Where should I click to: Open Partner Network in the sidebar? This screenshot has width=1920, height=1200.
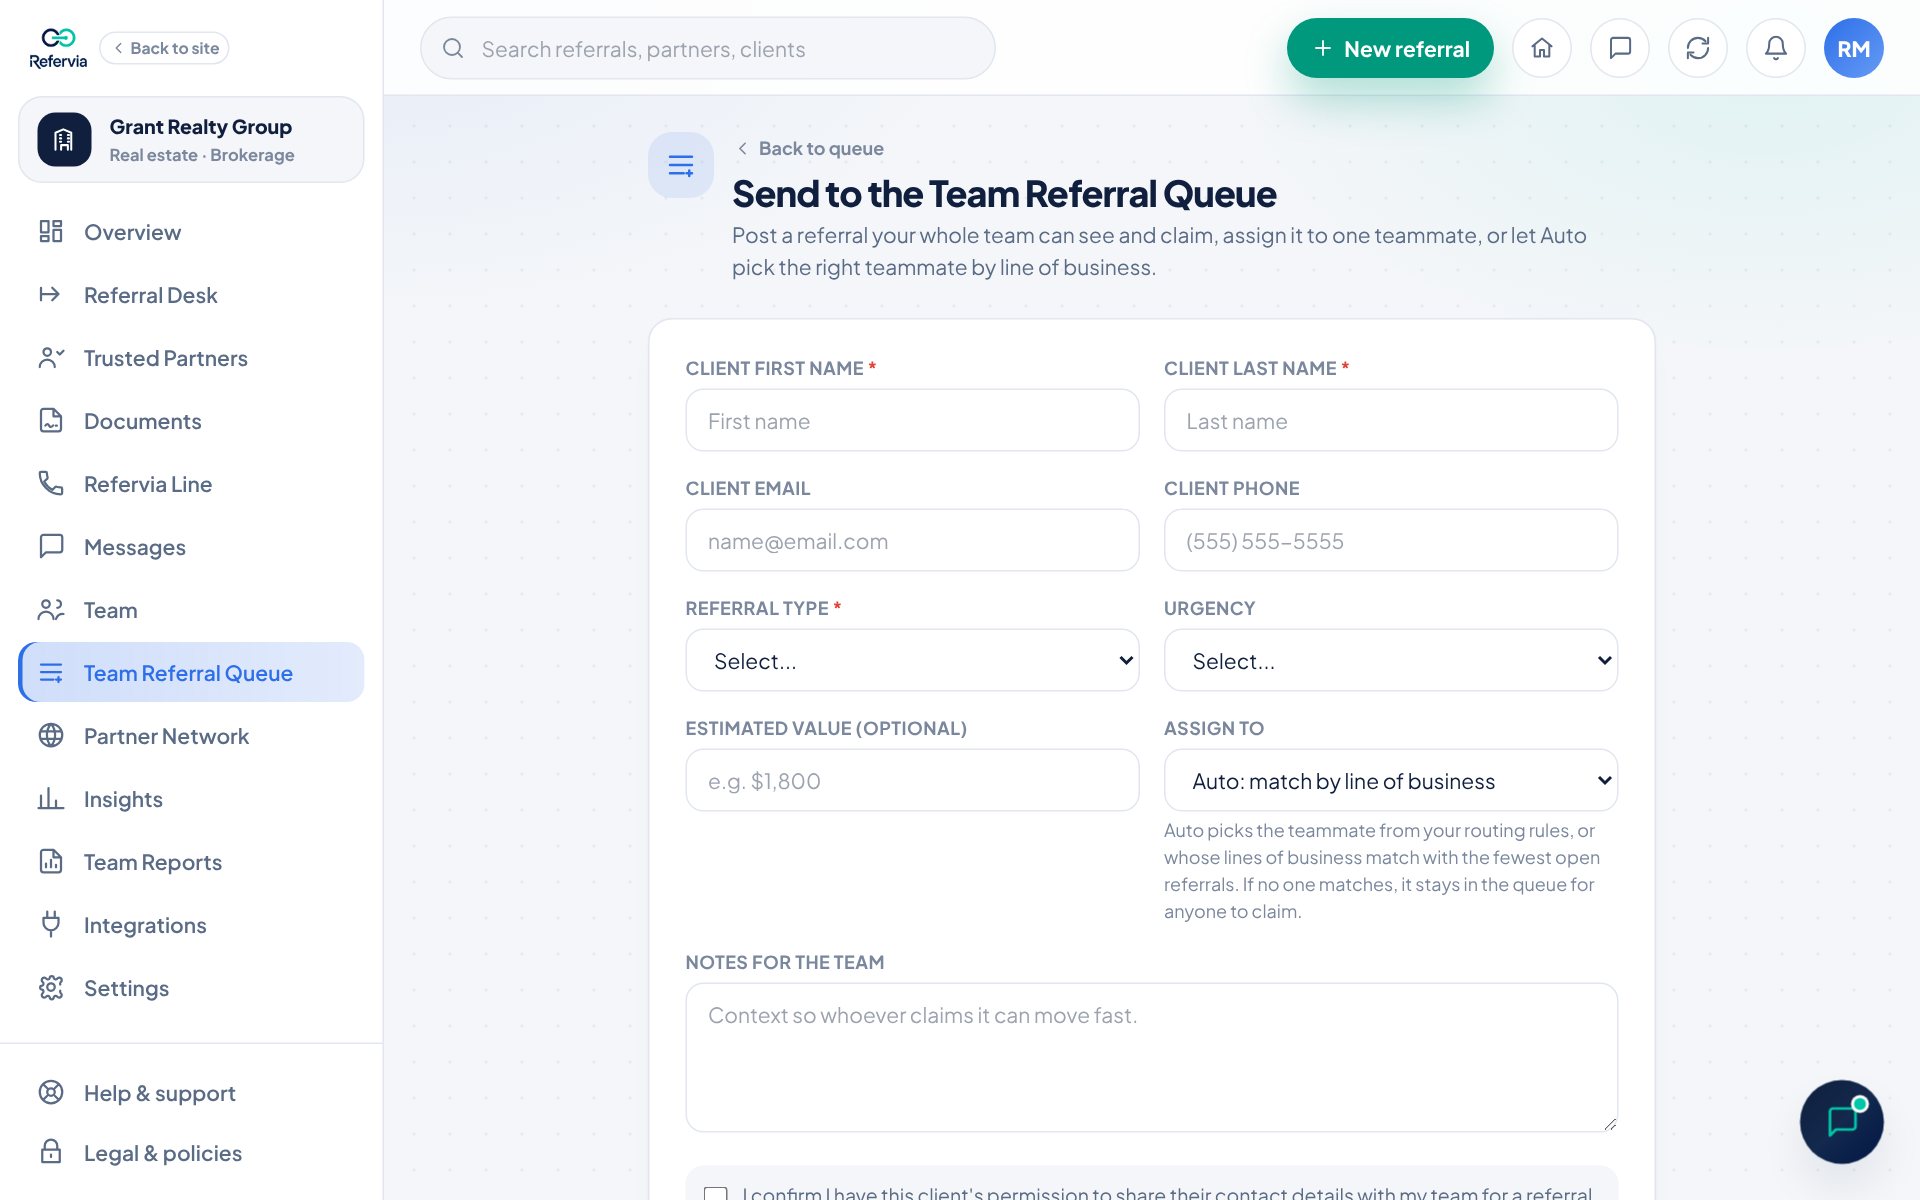pos(191,736)
